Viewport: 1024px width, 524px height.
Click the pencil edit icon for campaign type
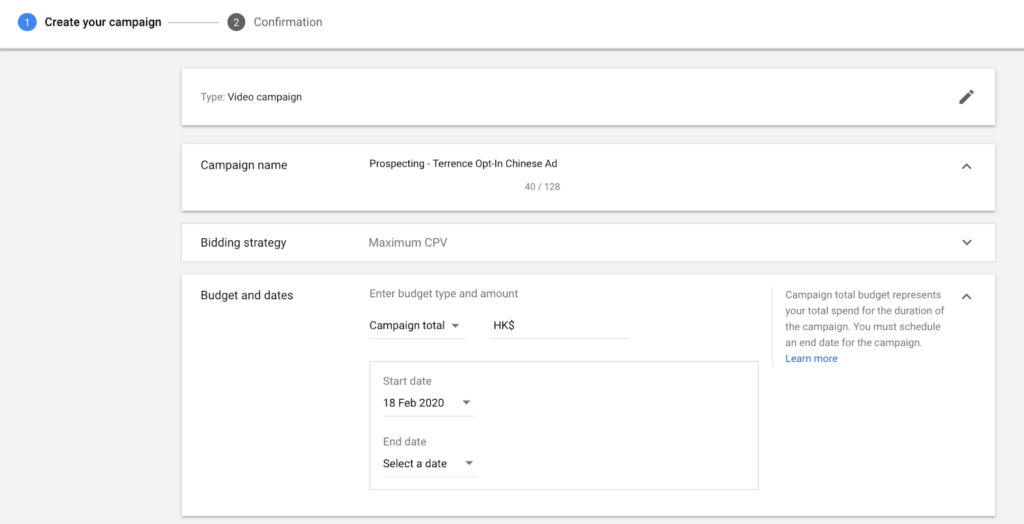(x=966, y=97)
